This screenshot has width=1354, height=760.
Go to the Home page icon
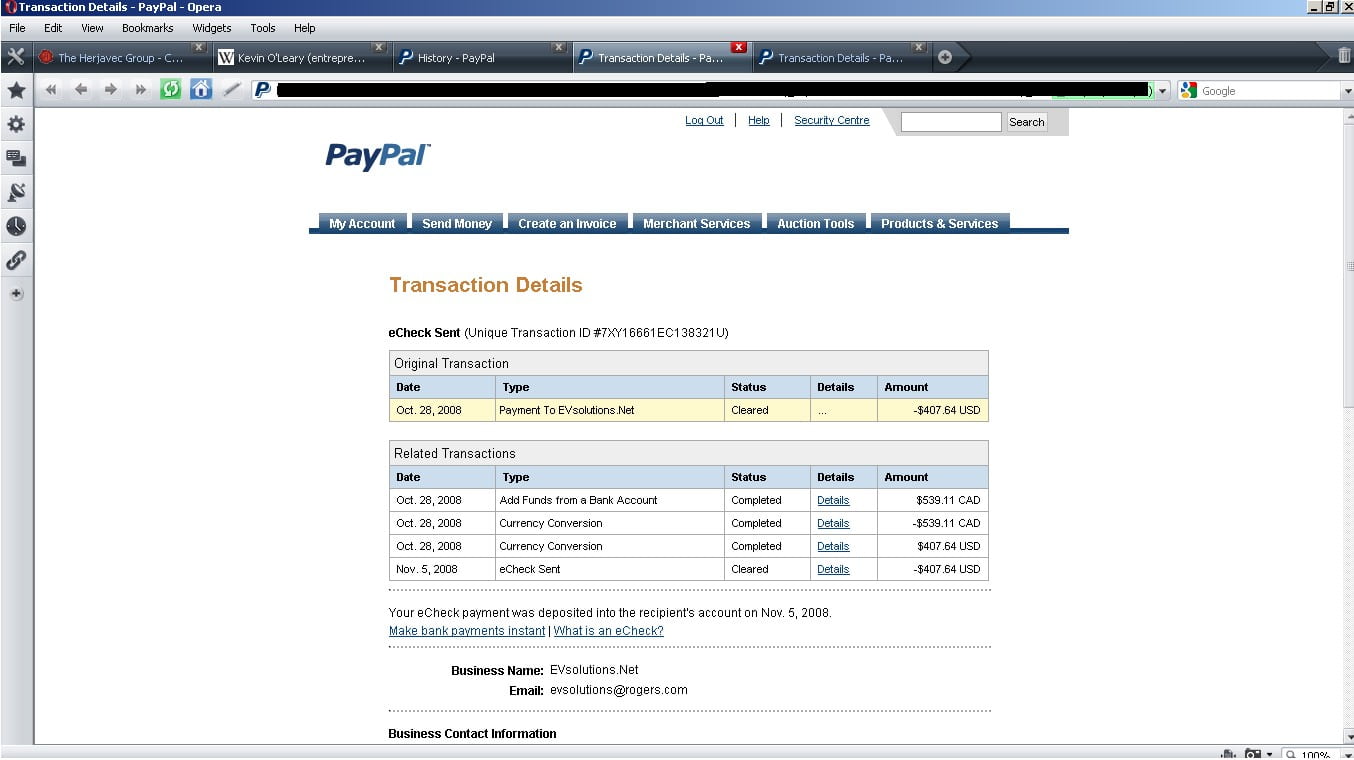(x=201, y=90)
